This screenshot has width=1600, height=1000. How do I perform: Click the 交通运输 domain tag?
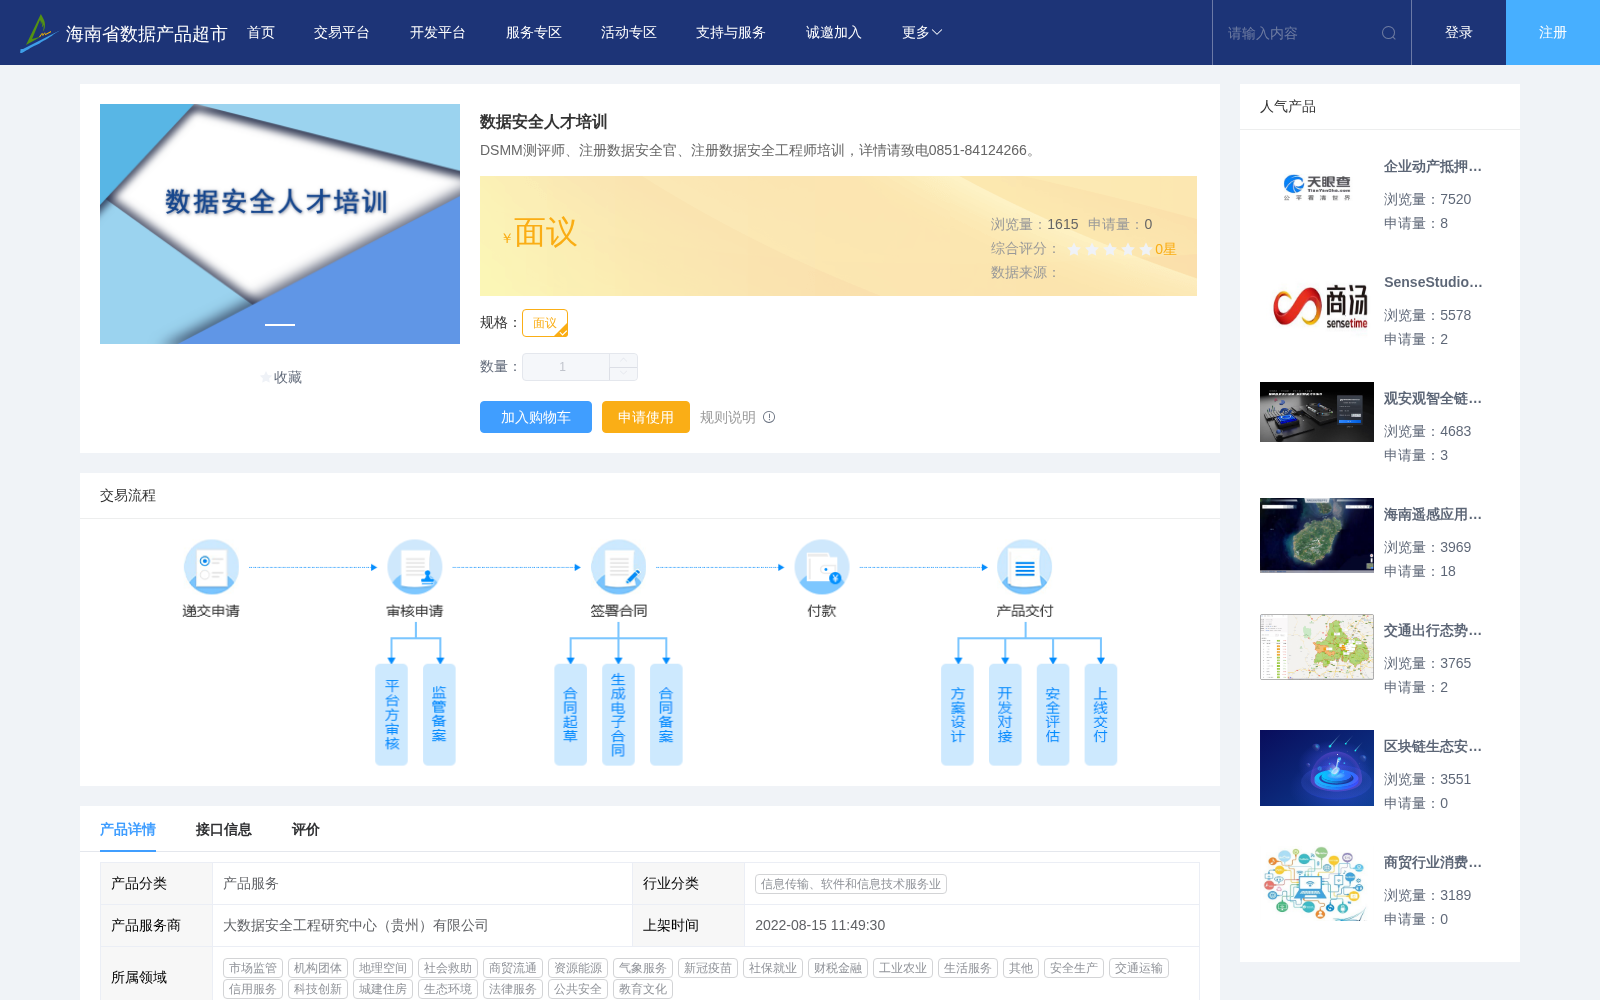tap(1139, 968)
